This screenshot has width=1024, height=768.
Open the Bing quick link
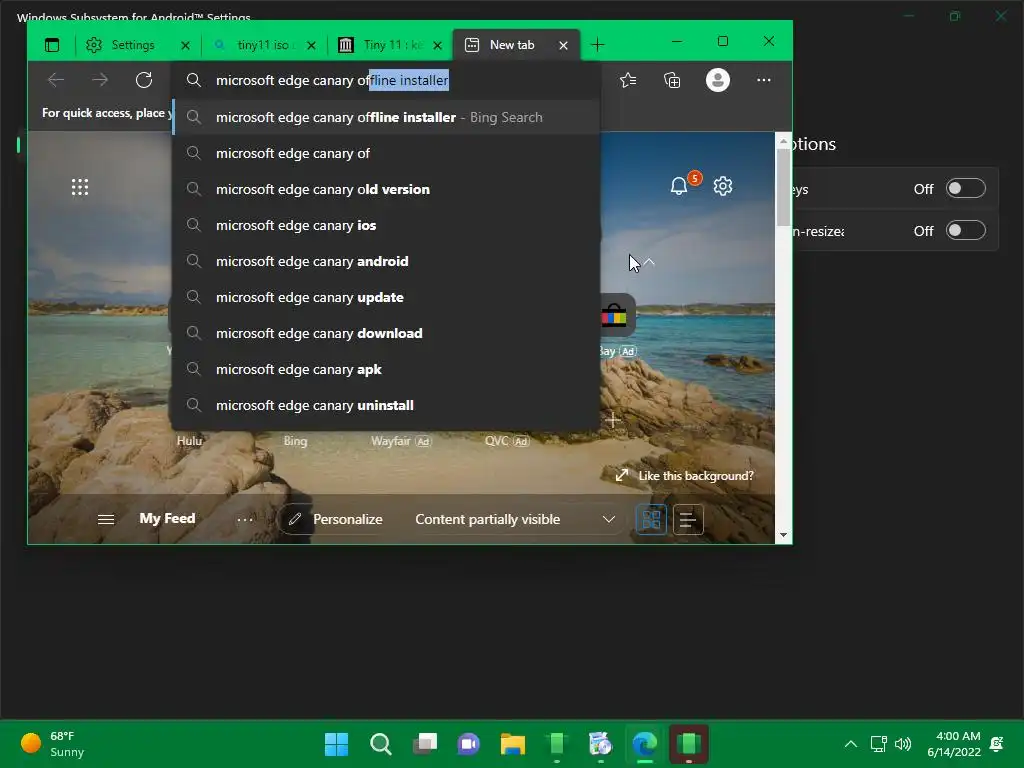point(295,441)
